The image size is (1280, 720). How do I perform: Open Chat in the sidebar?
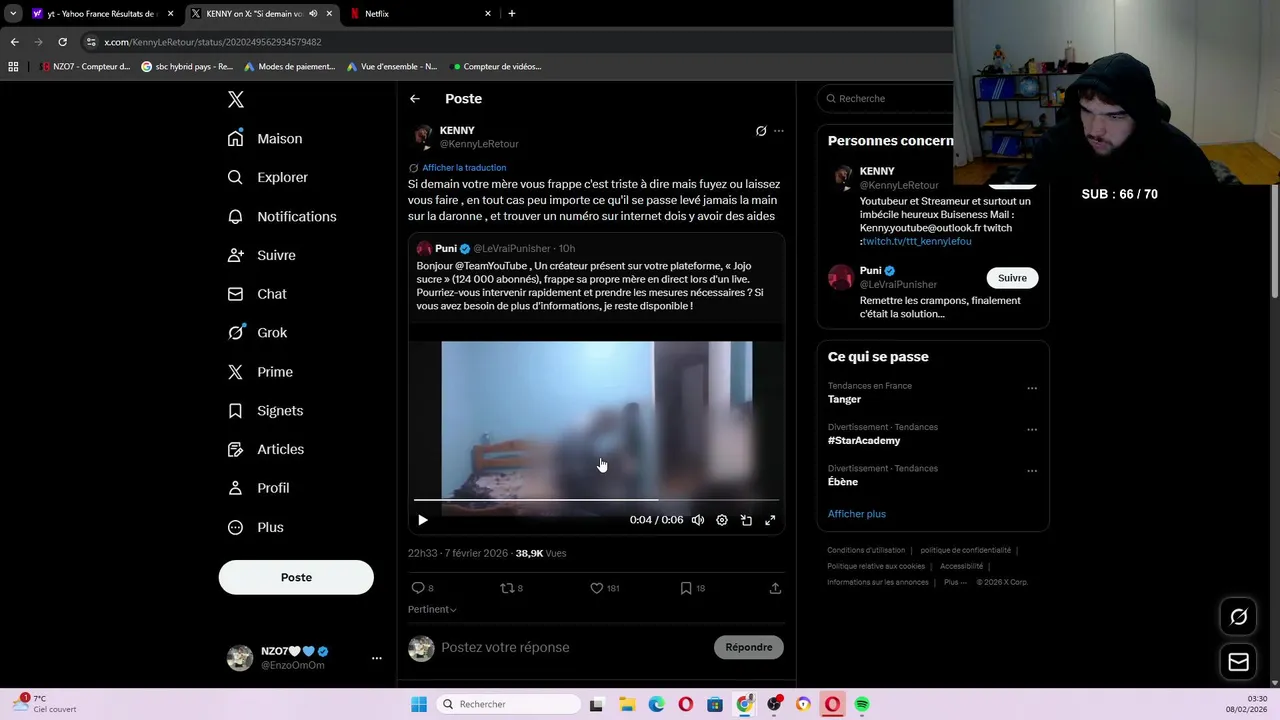point(257,294)
